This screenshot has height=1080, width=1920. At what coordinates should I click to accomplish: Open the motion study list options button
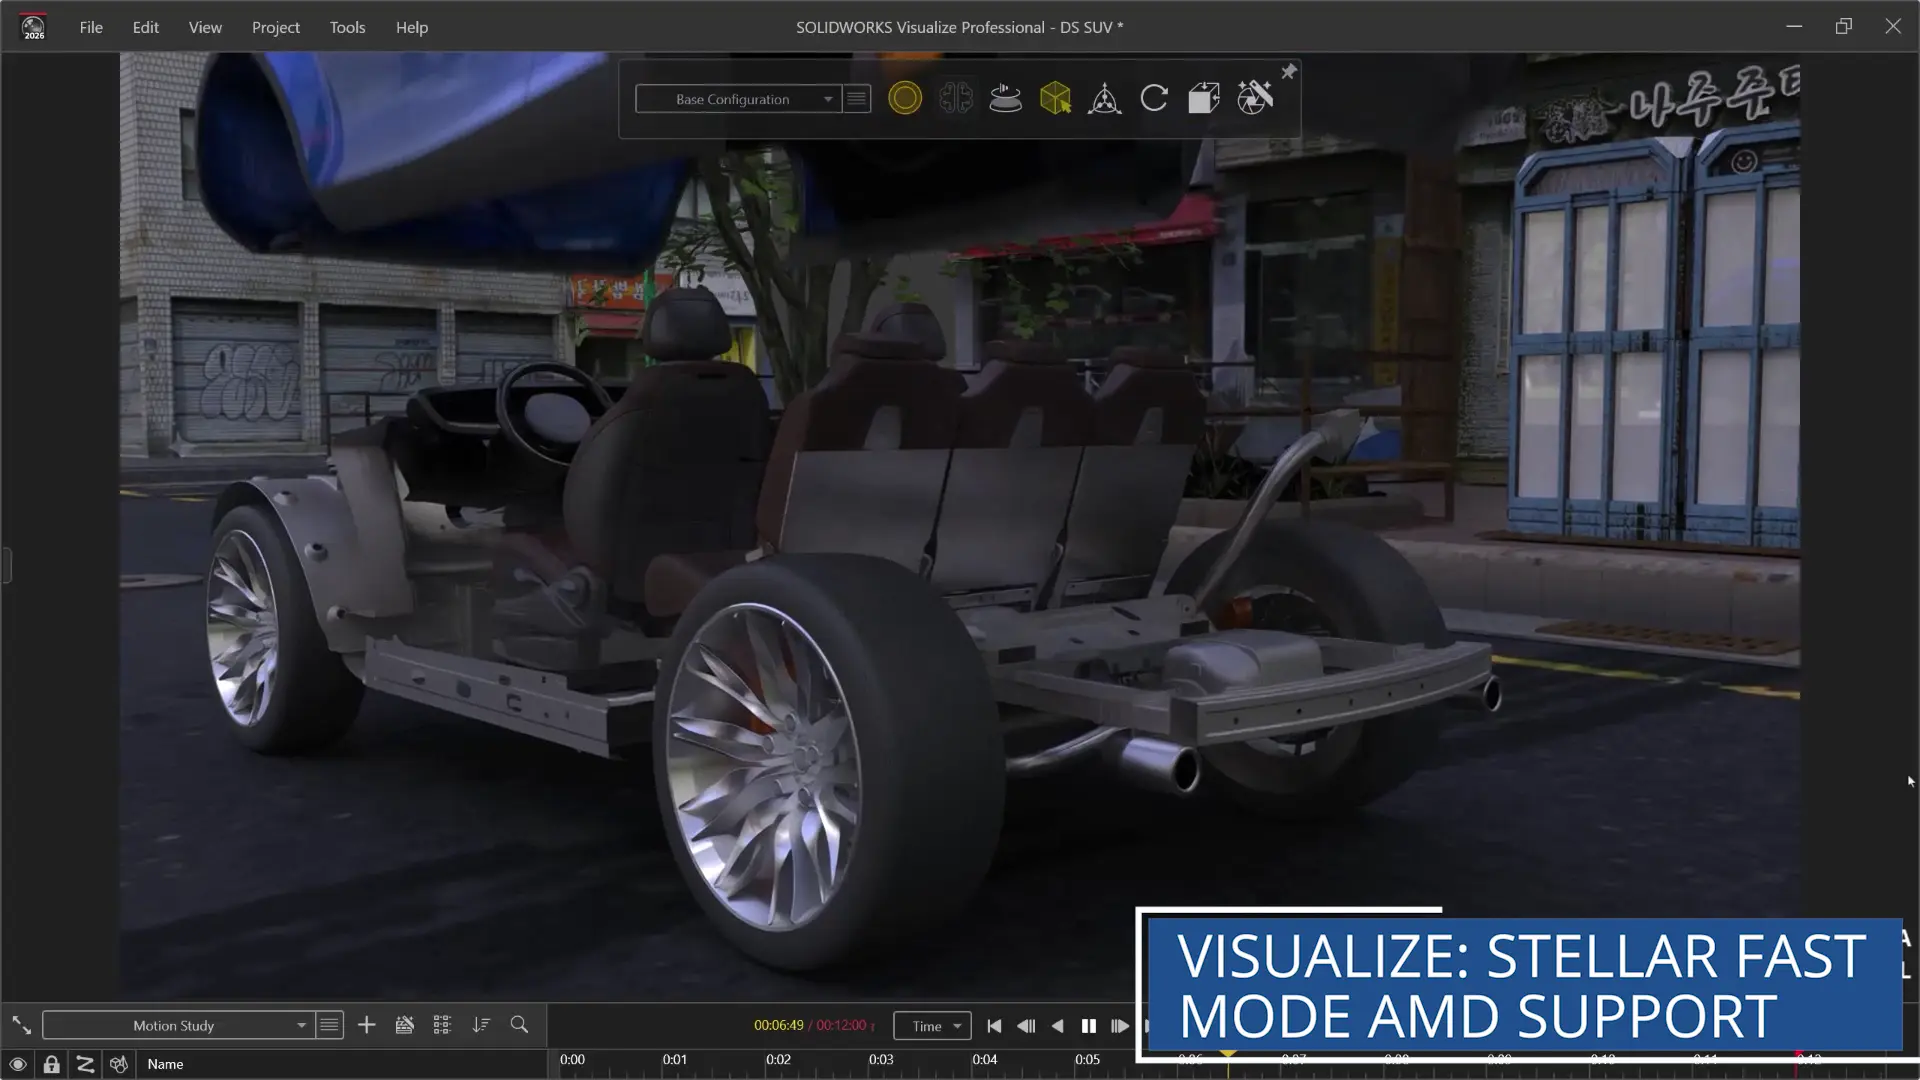pos(329,1025)
